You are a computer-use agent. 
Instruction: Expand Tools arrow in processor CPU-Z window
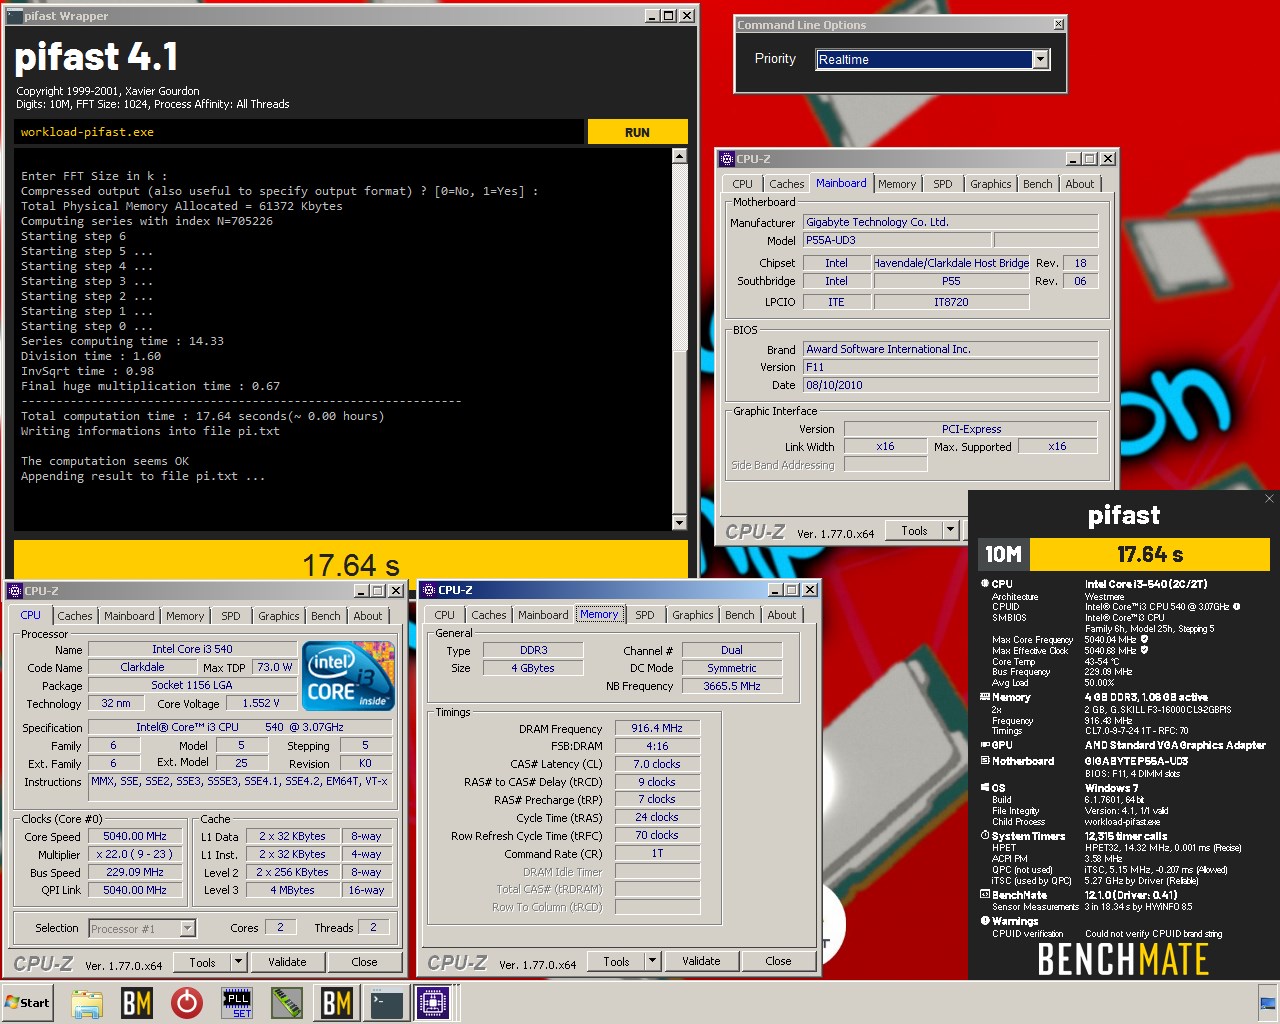(238, 962)
